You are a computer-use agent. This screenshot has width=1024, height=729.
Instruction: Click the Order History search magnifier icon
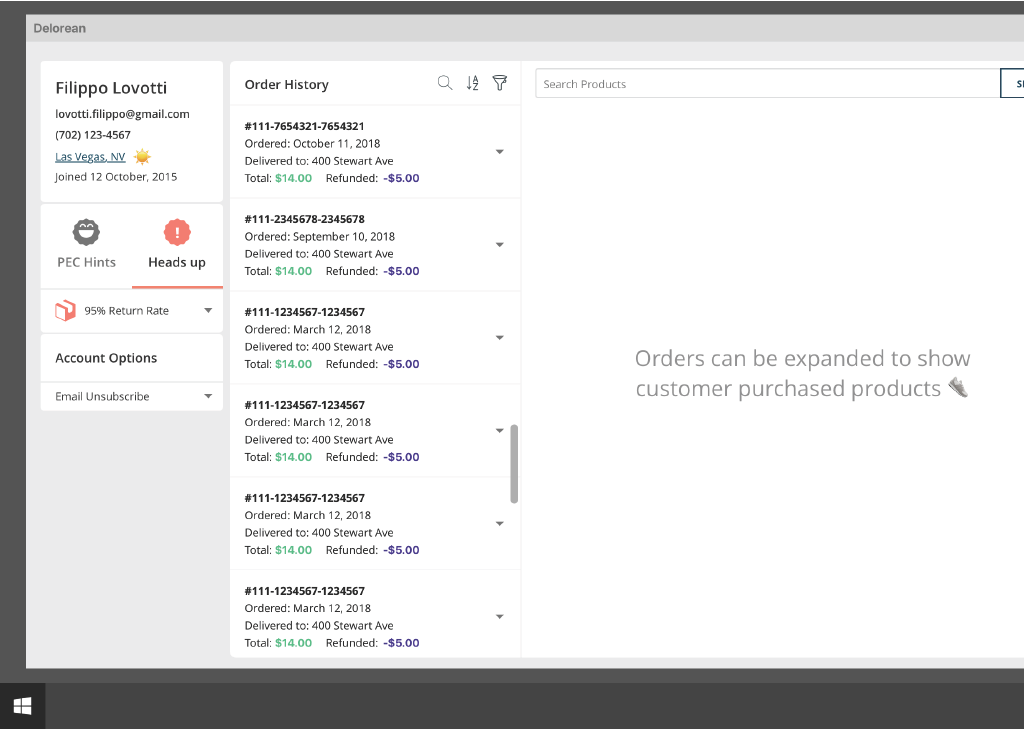[445, 83]
